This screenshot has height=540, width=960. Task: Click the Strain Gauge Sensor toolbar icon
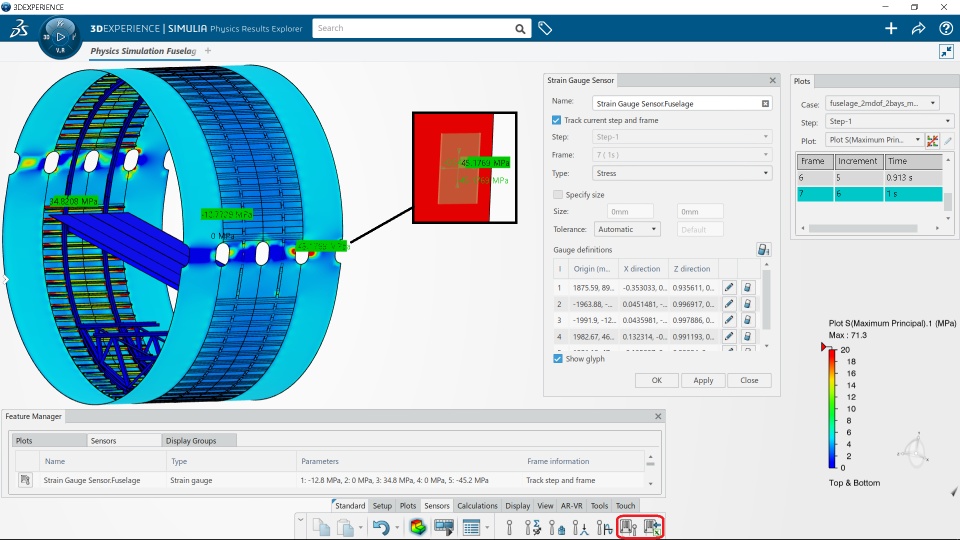pyautogui.click(x=628, y=527)
